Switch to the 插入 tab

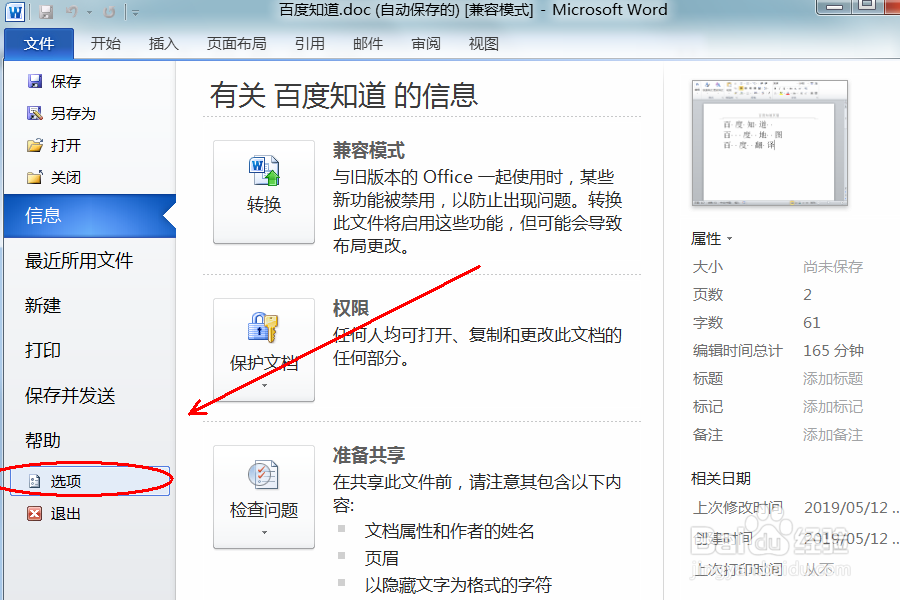164,44
